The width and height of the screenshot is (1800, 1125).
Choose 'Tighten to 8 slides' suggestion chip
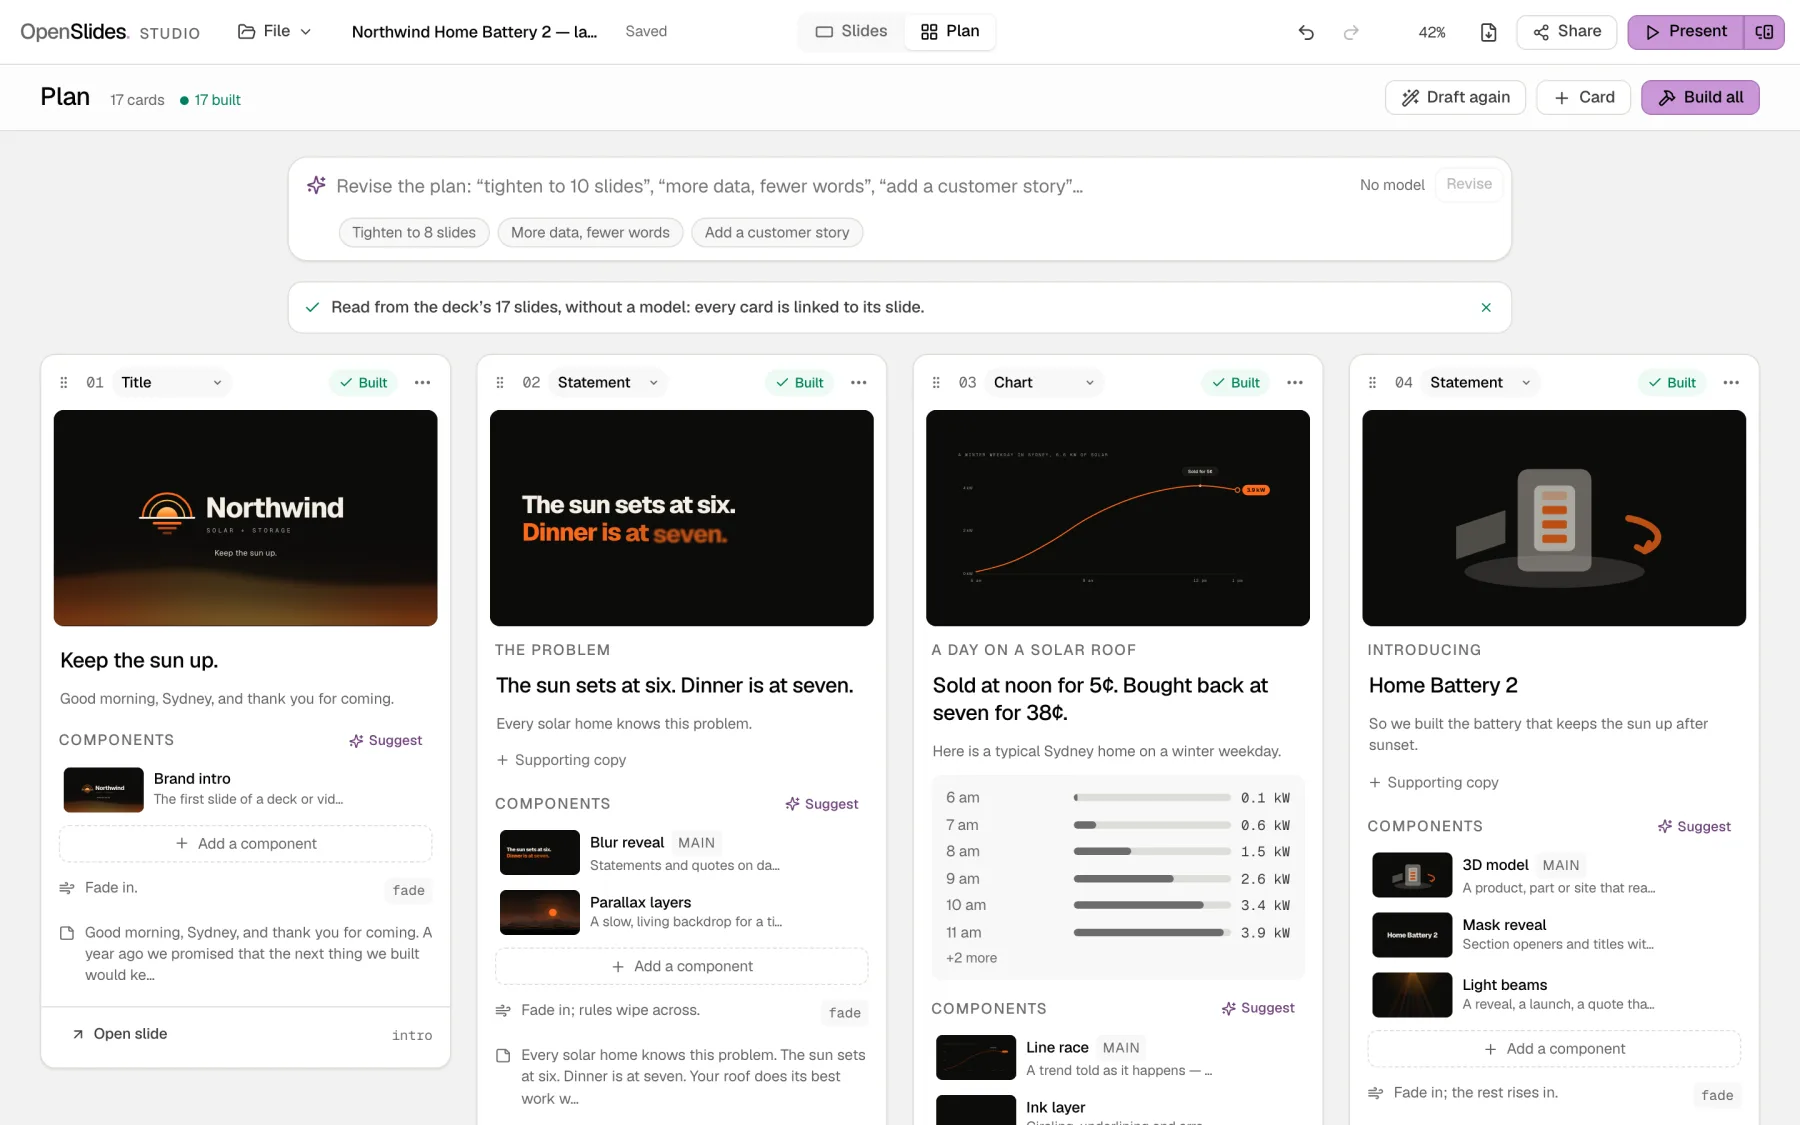pyautogui.click(x=414, y=232)
